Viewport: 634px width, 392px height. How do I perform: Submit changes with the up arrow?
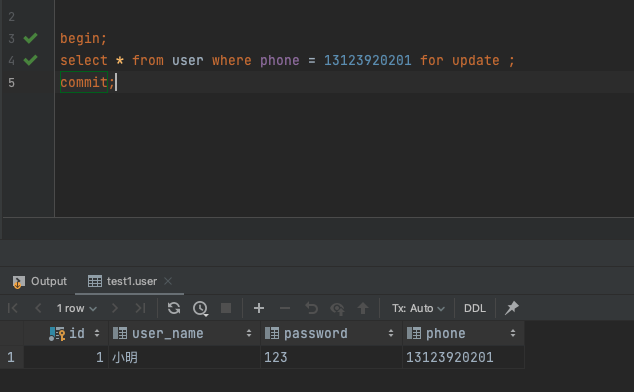[x=363, y=308]
